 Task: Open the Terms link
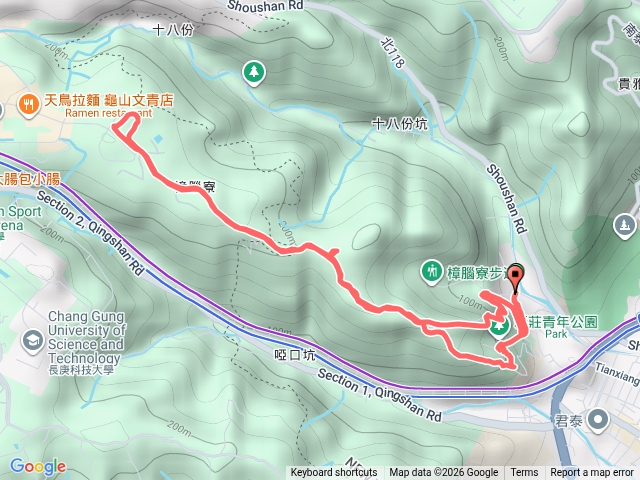[524, 473]
